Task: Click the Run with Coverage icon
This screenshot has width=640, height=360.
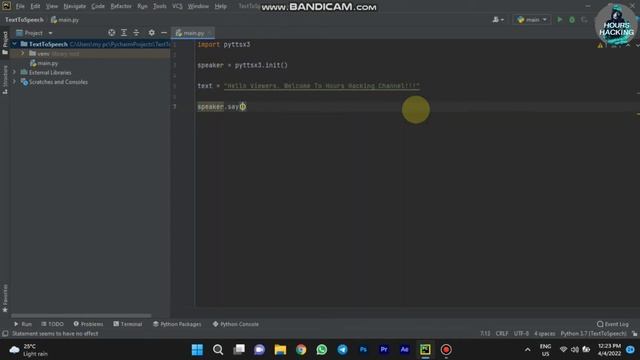Action: (x=584, y=20)
